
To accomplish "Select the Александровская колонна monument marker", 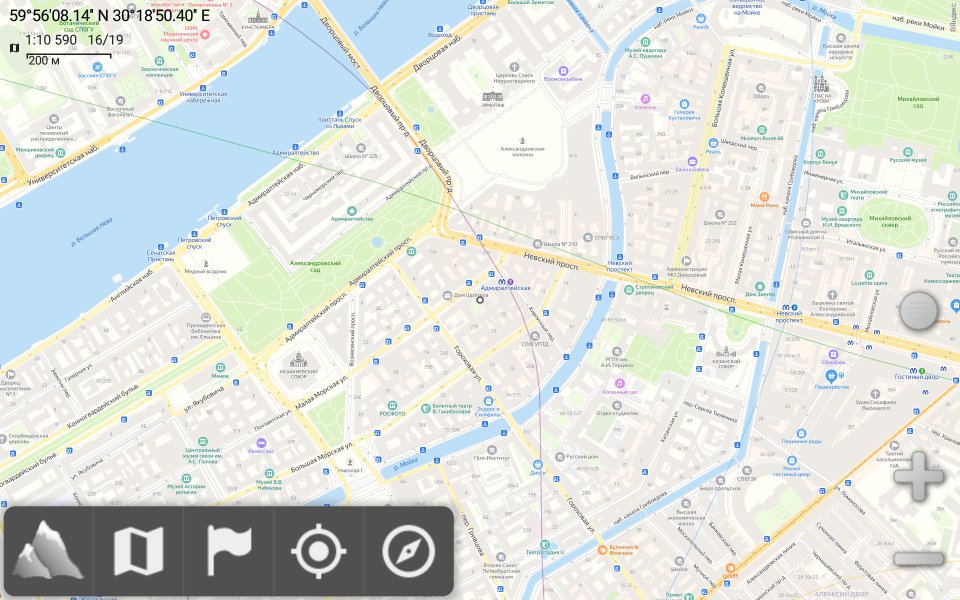I will click(521, 139).
